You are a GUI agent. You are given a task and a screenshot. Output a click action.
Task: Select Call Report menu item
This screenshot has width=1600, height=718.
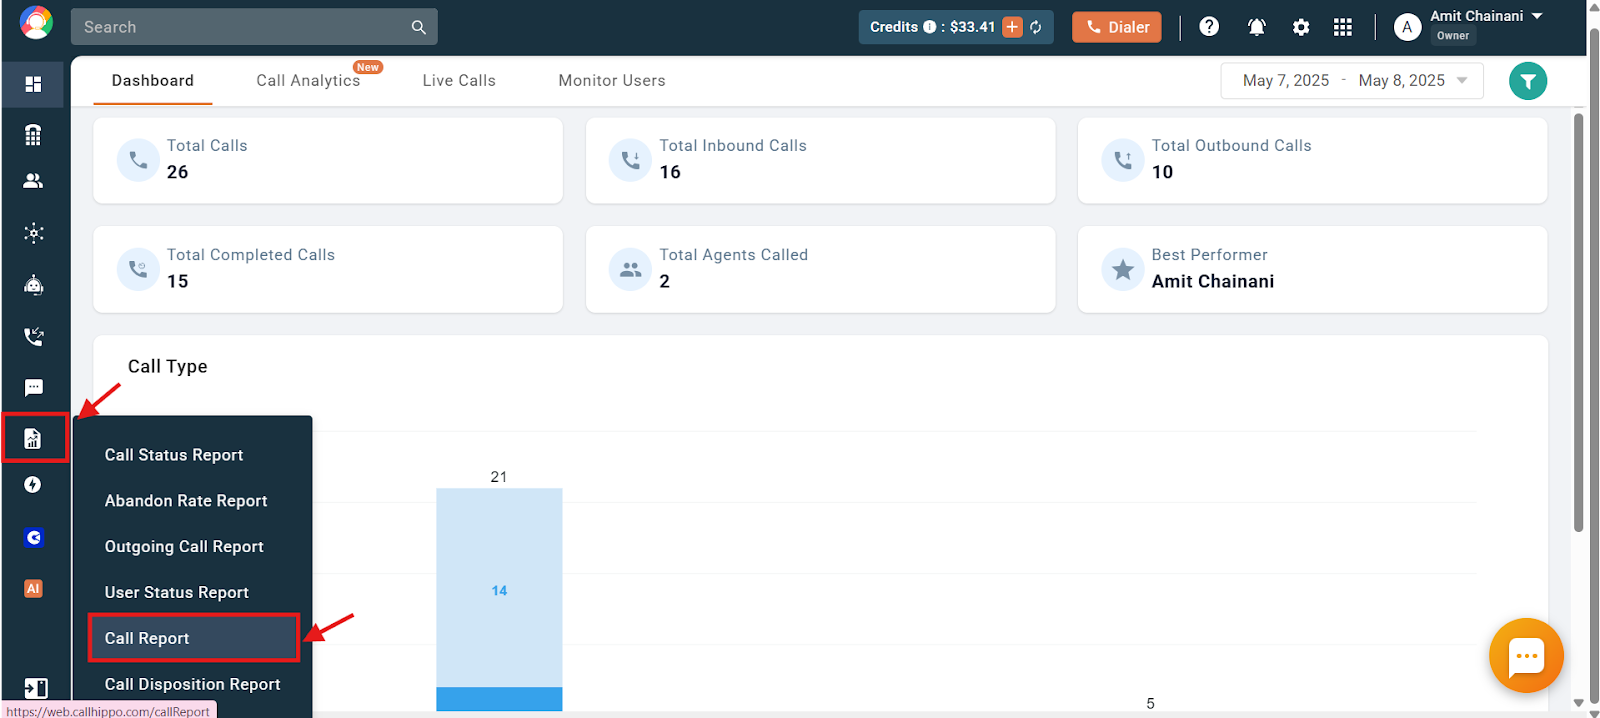pos(193,638)
